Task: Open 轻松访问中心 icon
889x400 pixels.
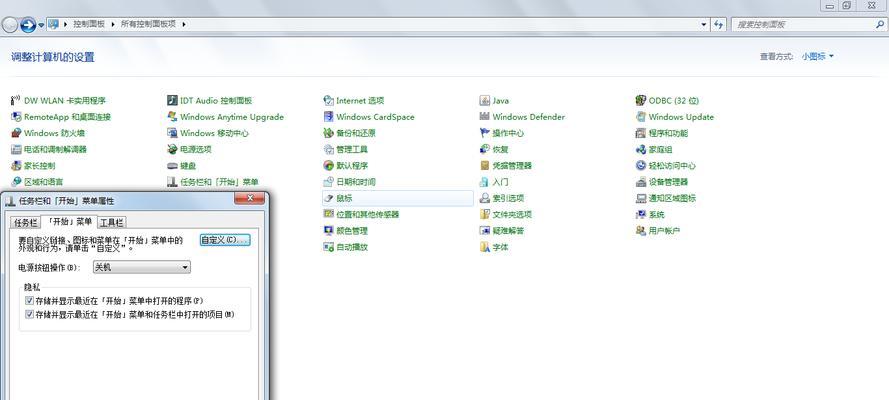Action: (641, 166)
